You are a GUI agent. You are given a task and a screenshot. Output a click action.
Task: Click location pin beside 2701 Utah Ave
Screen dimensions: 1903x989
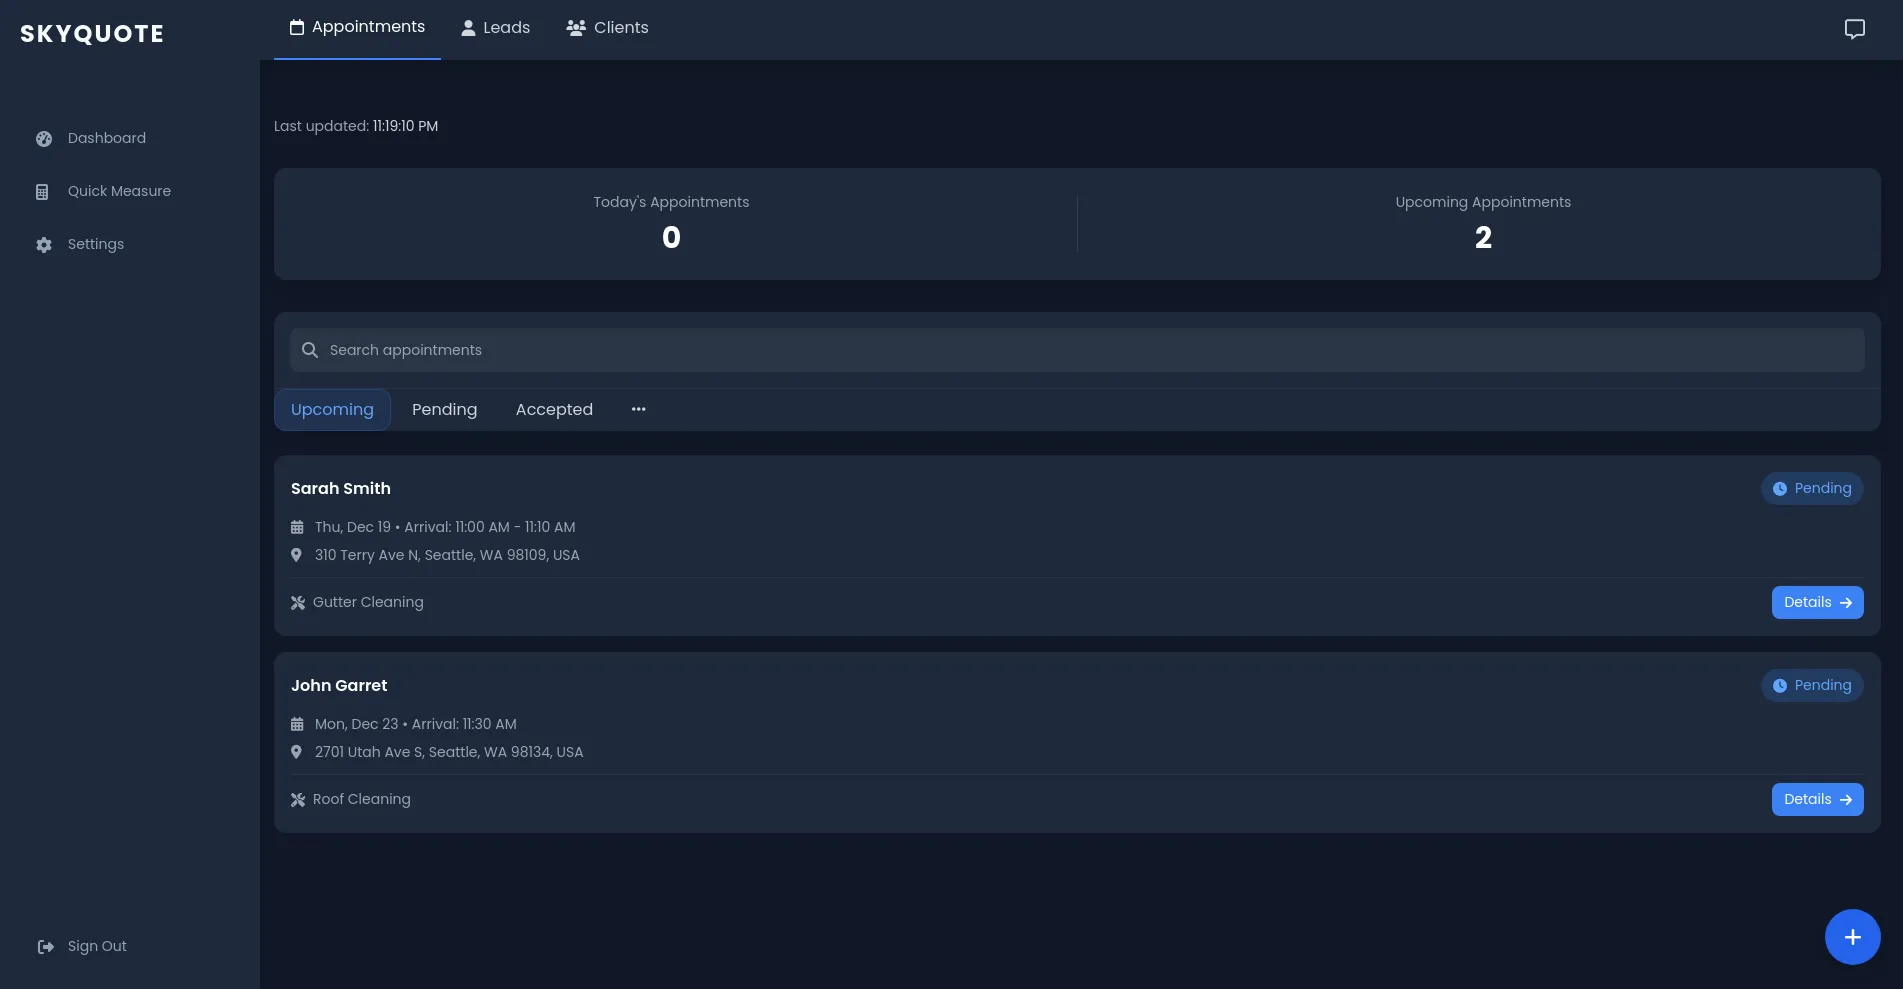(x=296, y=752)
